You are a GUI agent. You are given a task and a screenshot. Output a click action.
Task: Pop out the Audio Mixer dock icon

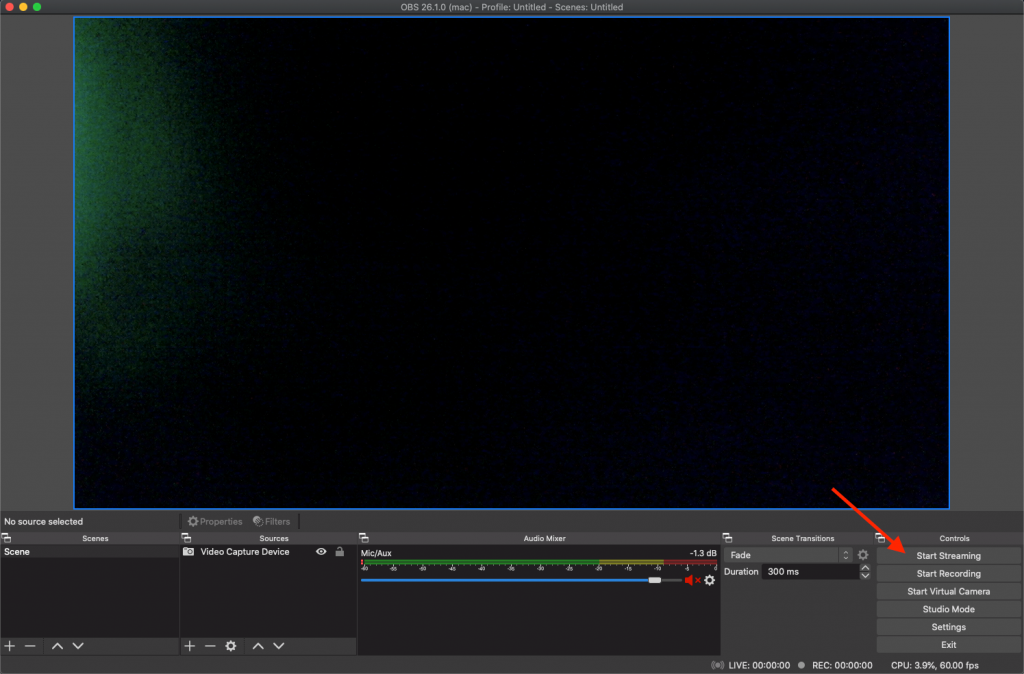tap(363, 538)
